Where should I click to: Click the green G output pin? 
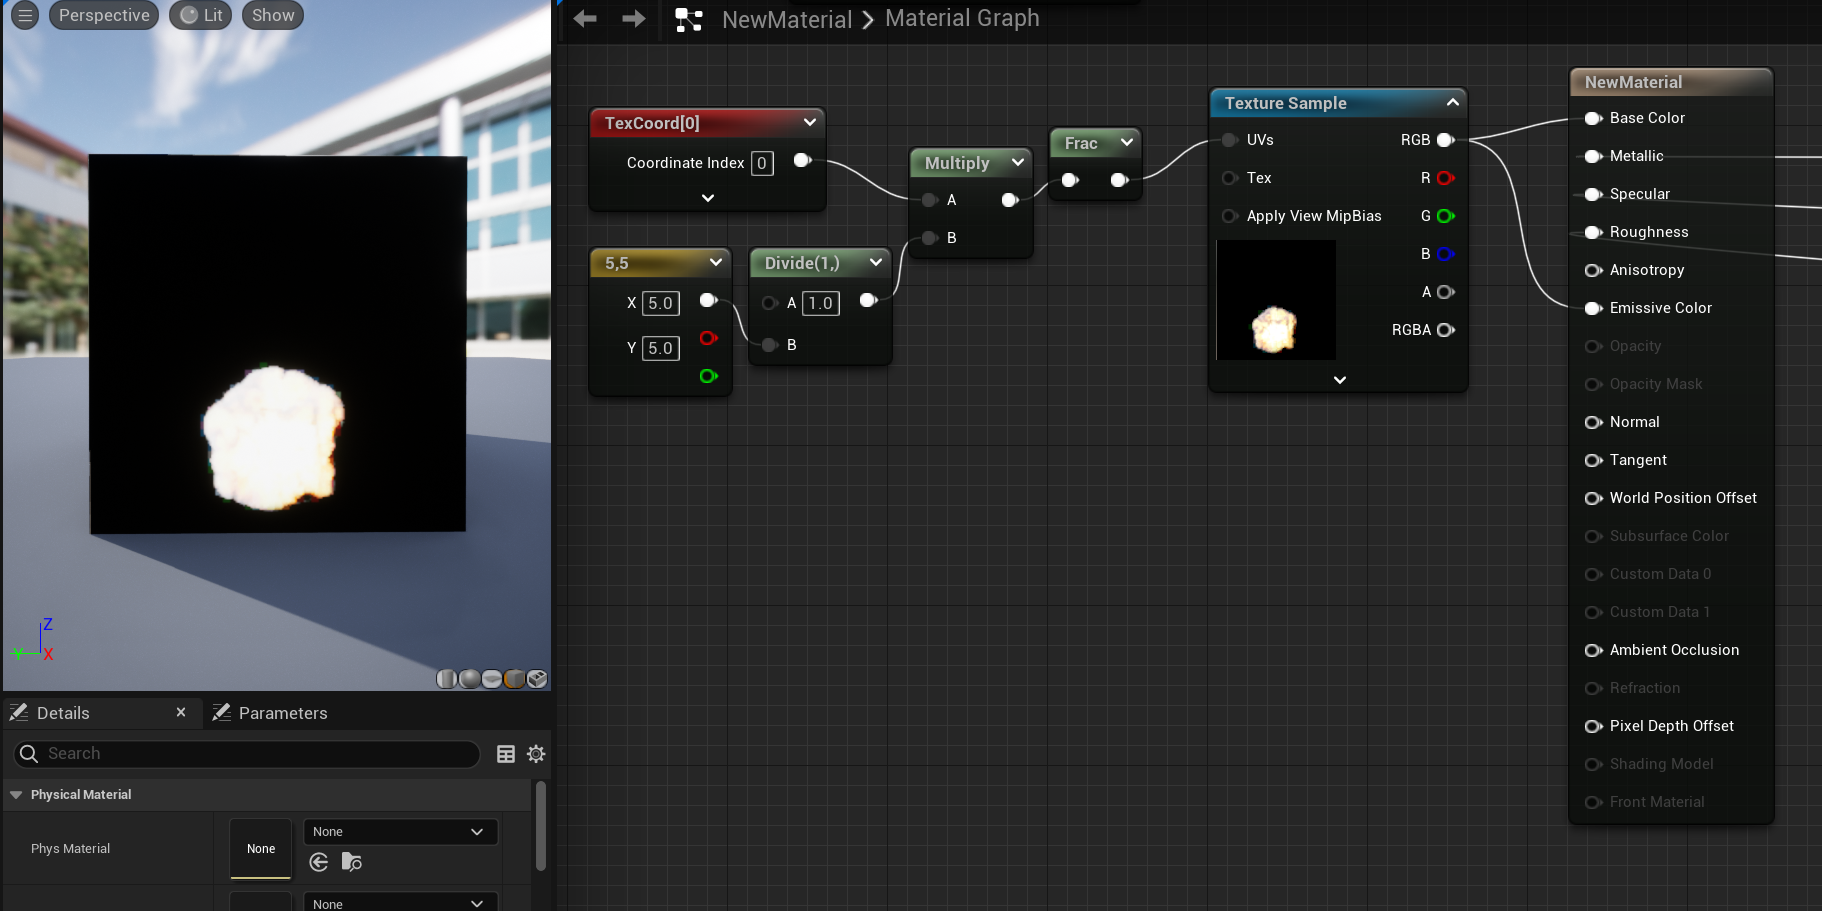(1446, 216)
